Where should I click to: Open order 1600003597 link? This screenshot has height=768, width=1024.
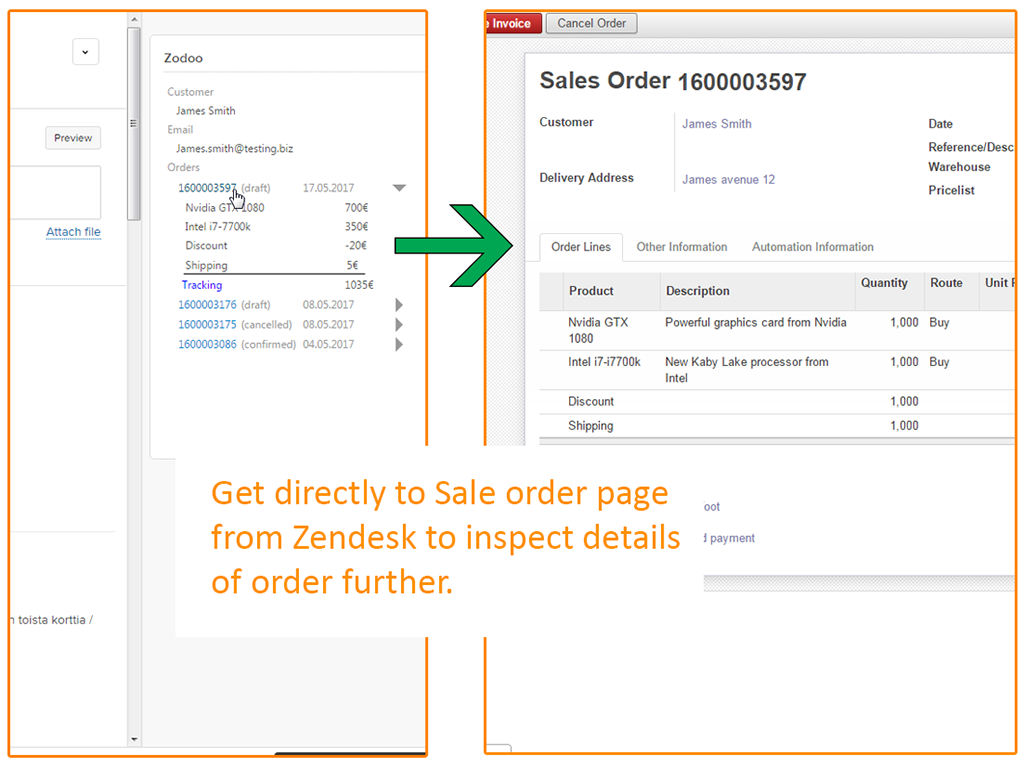coord(207,188)
